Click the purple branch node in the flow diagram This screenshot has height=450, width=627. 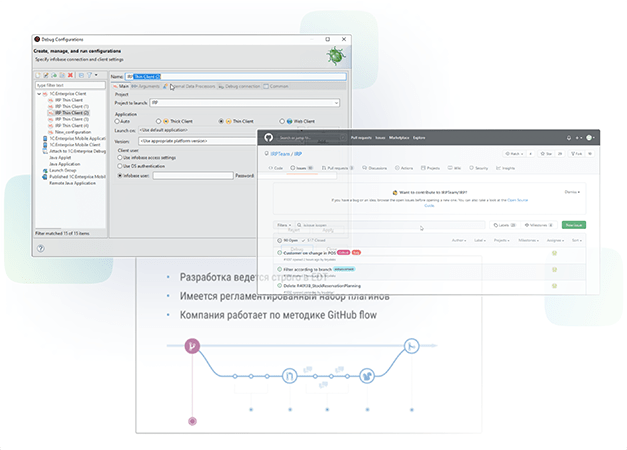pyautogui.click(x=192, y=346)
